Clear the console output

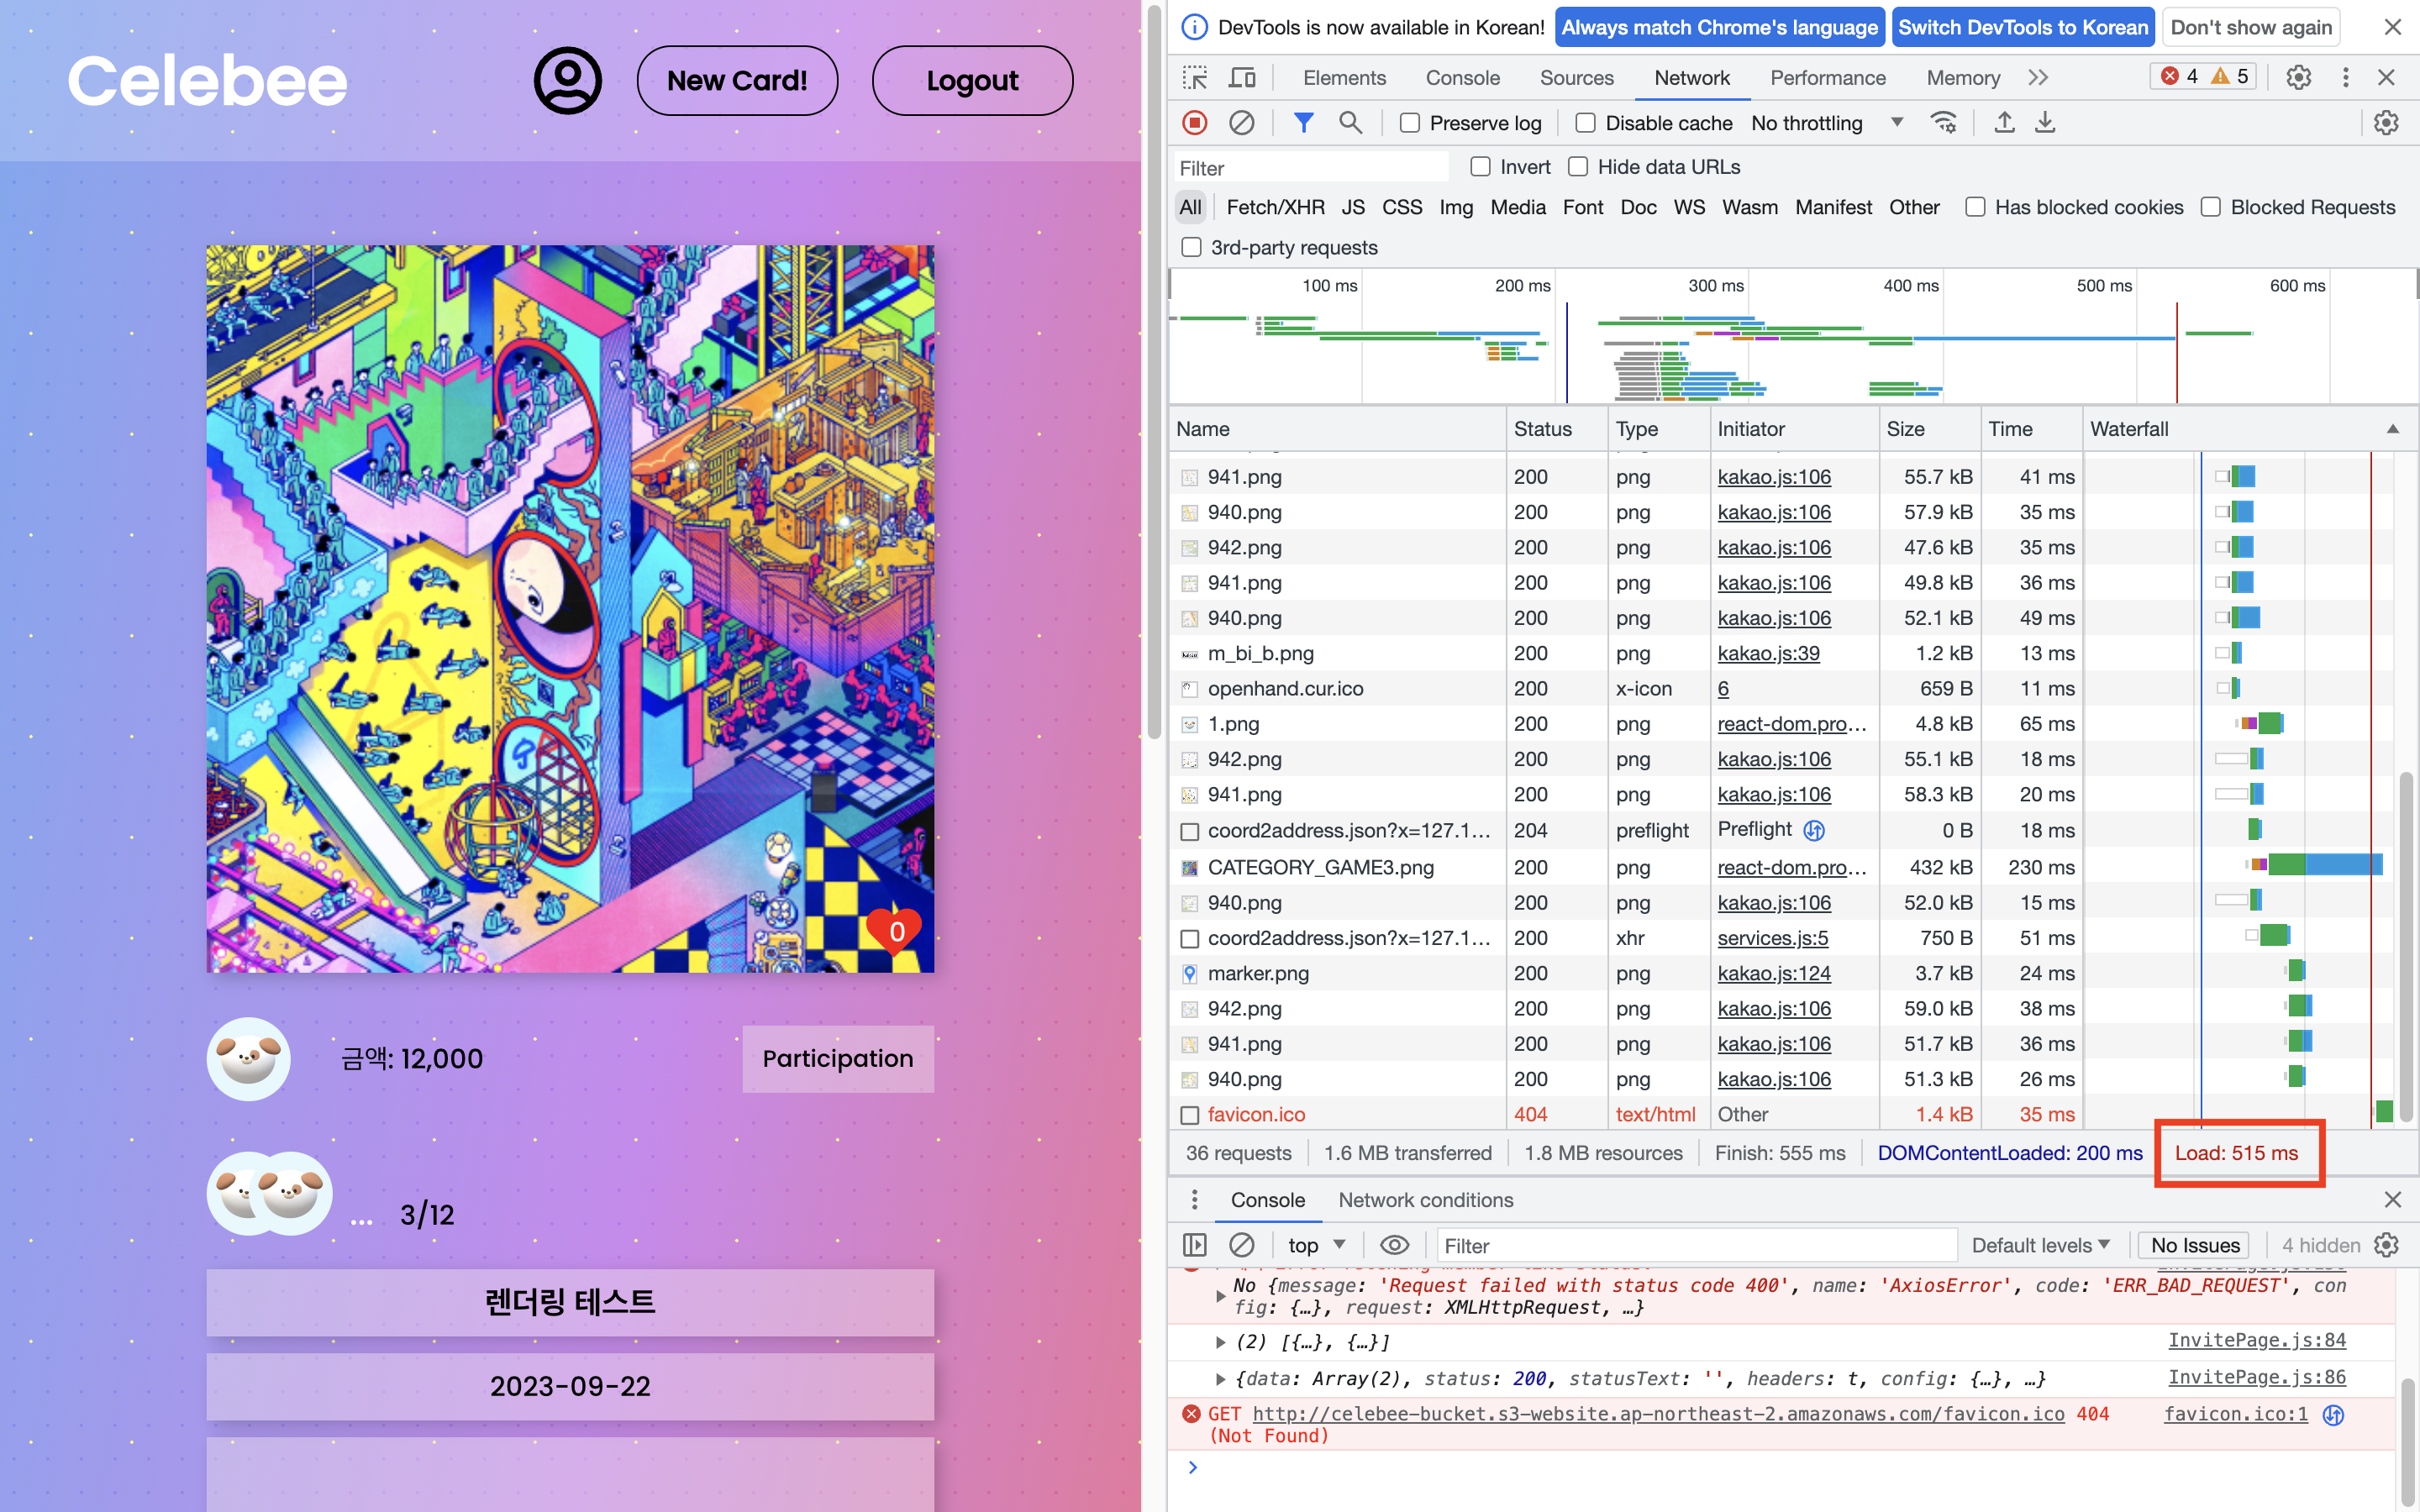(x=1241, y=1245)
